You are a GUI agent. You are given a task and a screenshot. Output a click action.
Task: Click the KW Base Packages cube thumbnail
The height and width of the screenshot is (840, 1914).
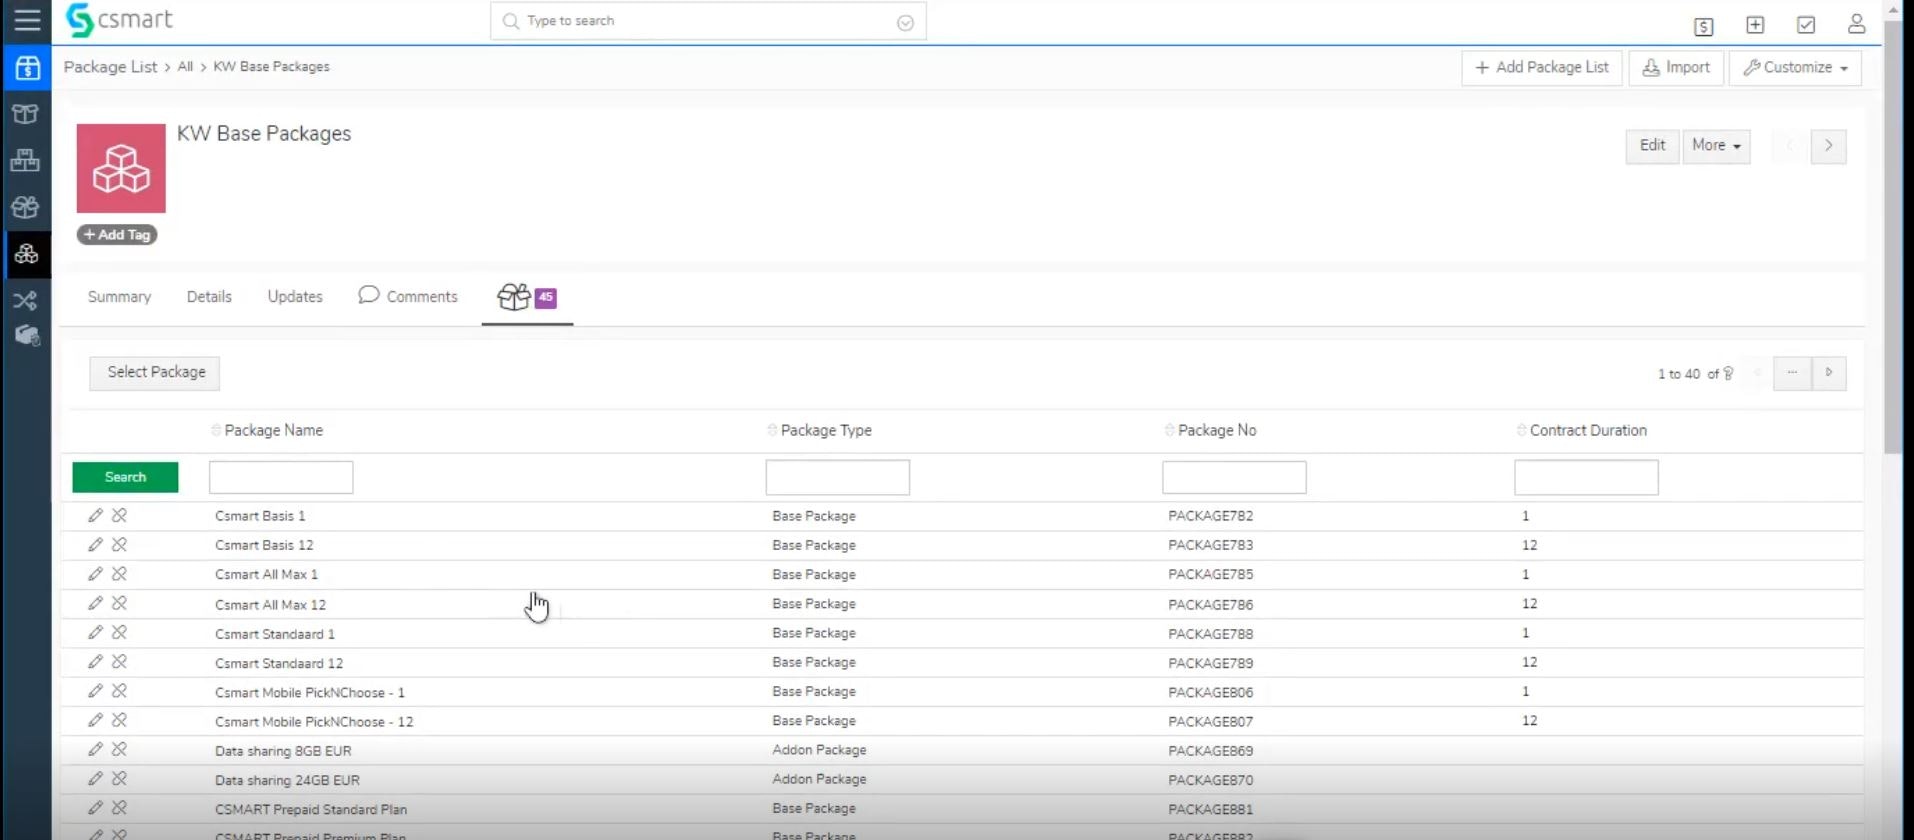tap(121, 168)
